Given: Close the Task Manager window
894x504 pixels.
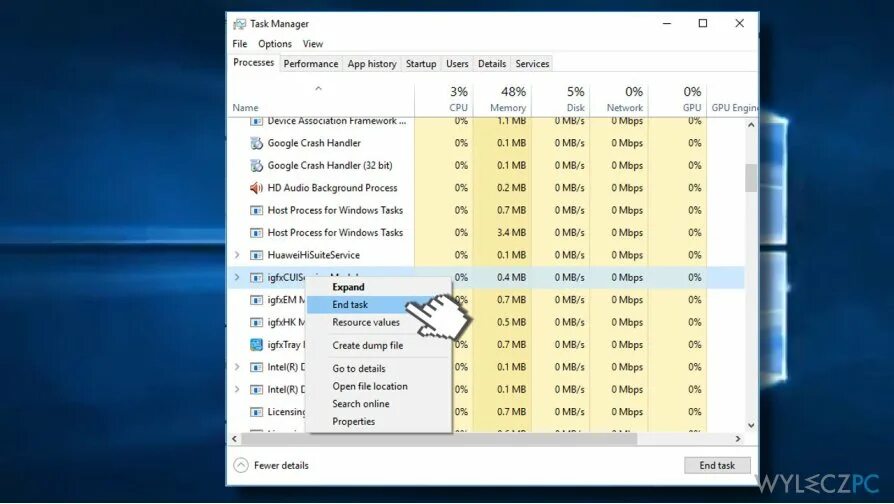Looking at the screenshot, I should coord(739,23).
